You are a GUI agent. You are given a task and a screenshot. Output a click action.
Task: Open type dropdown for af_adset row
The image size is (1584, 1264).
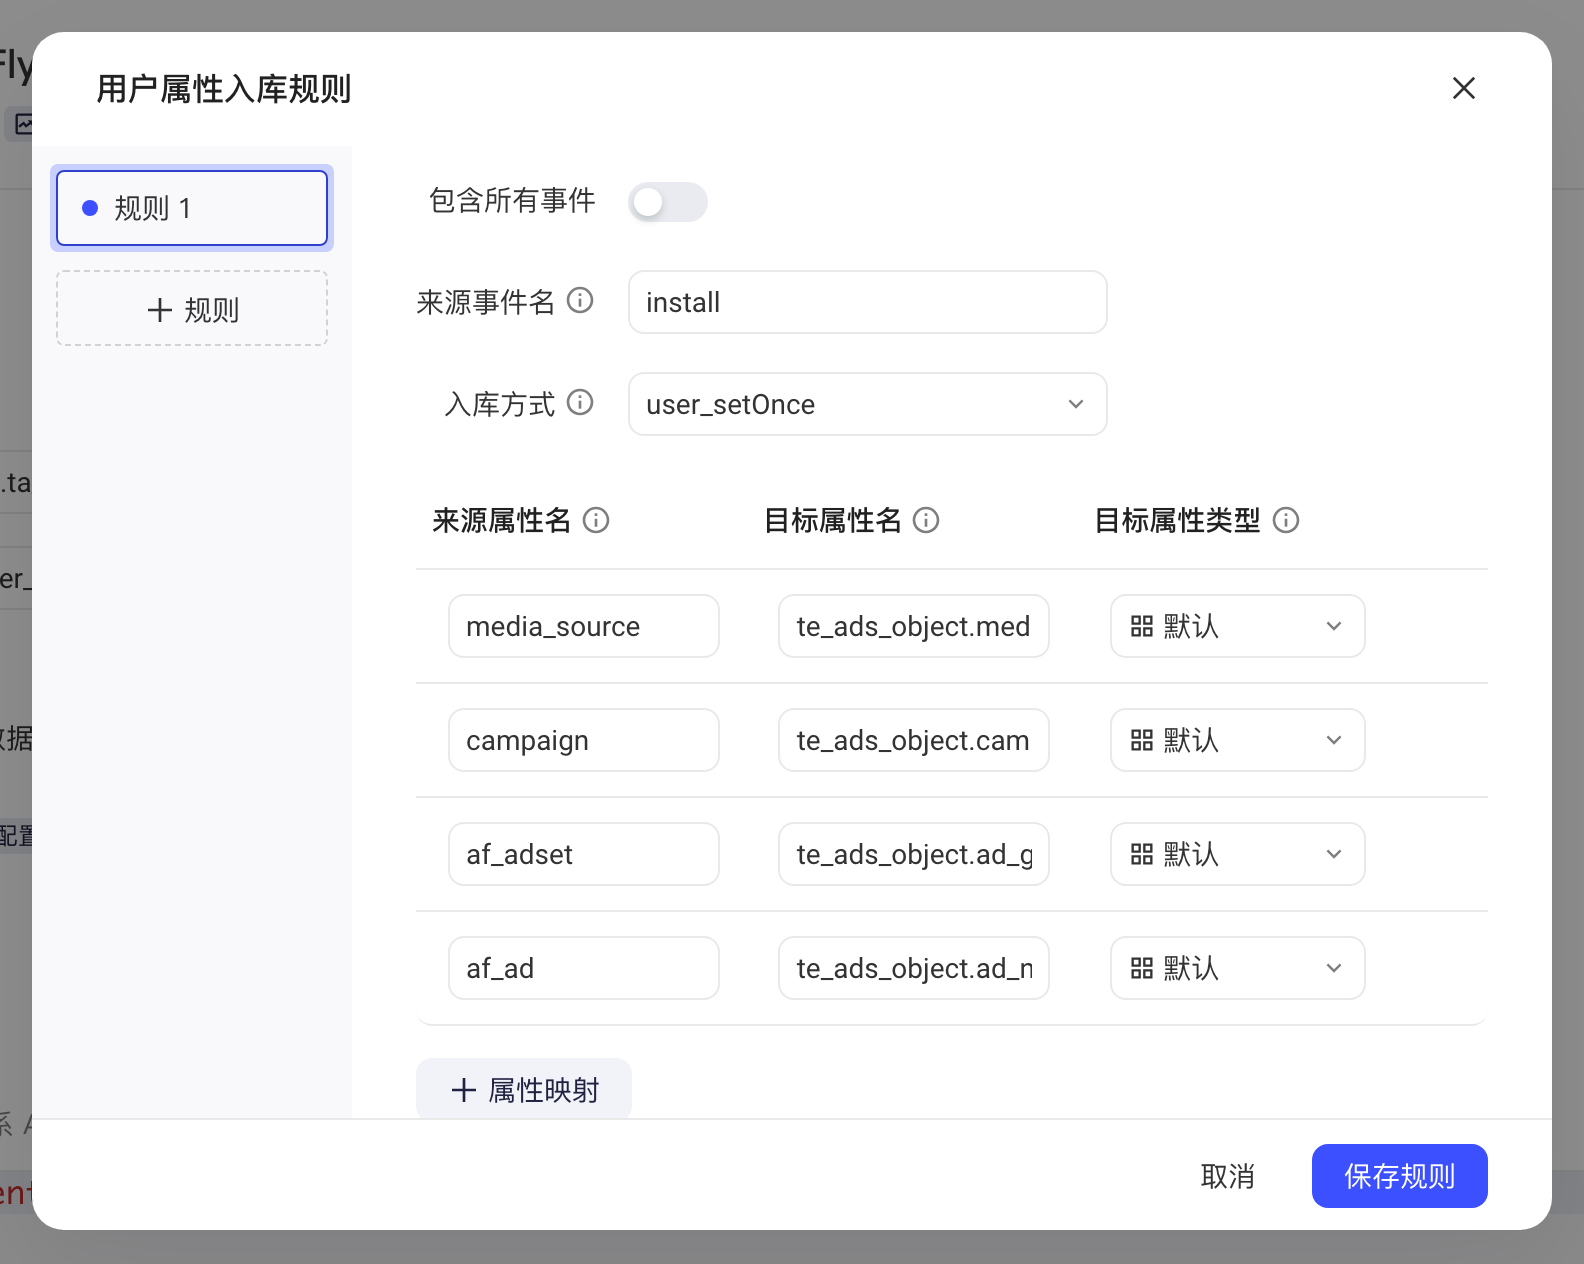click(1238, 854)
